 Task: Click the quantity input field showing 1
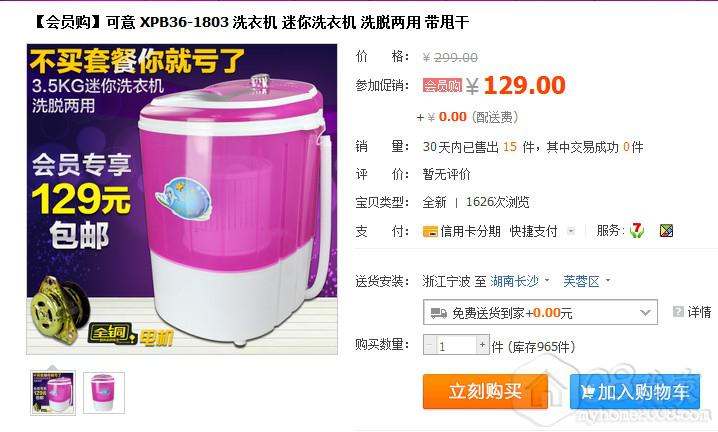[456, 345]
